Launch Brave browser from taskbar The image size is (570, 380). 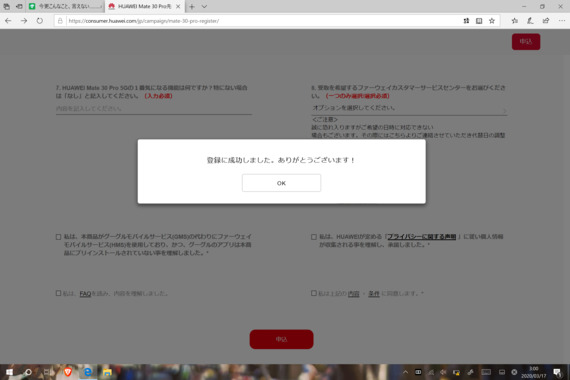point(68,372)
